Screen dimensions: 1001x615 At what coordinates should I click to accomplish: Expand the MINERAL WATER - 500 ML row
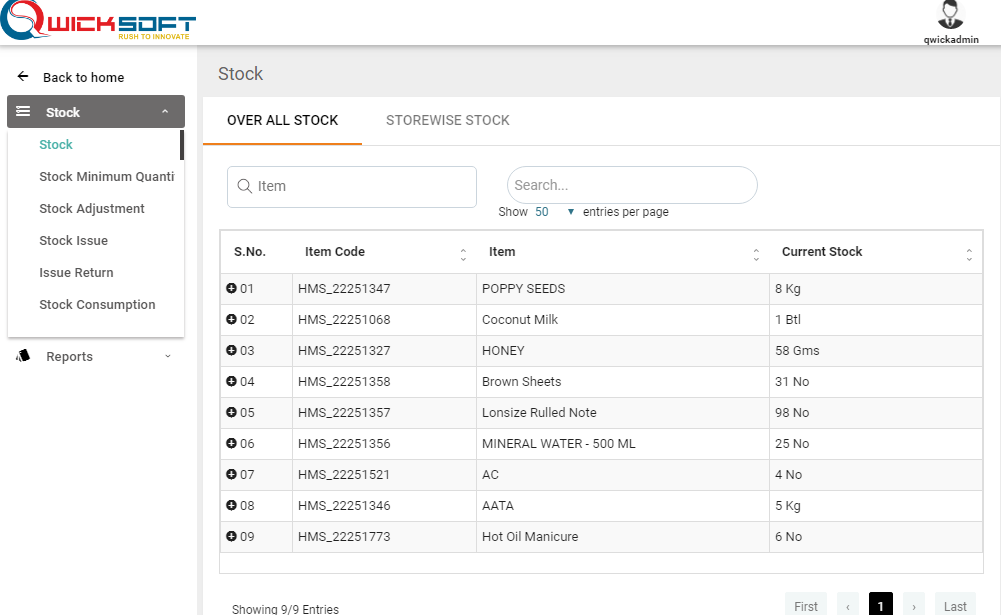coord(231,444)
